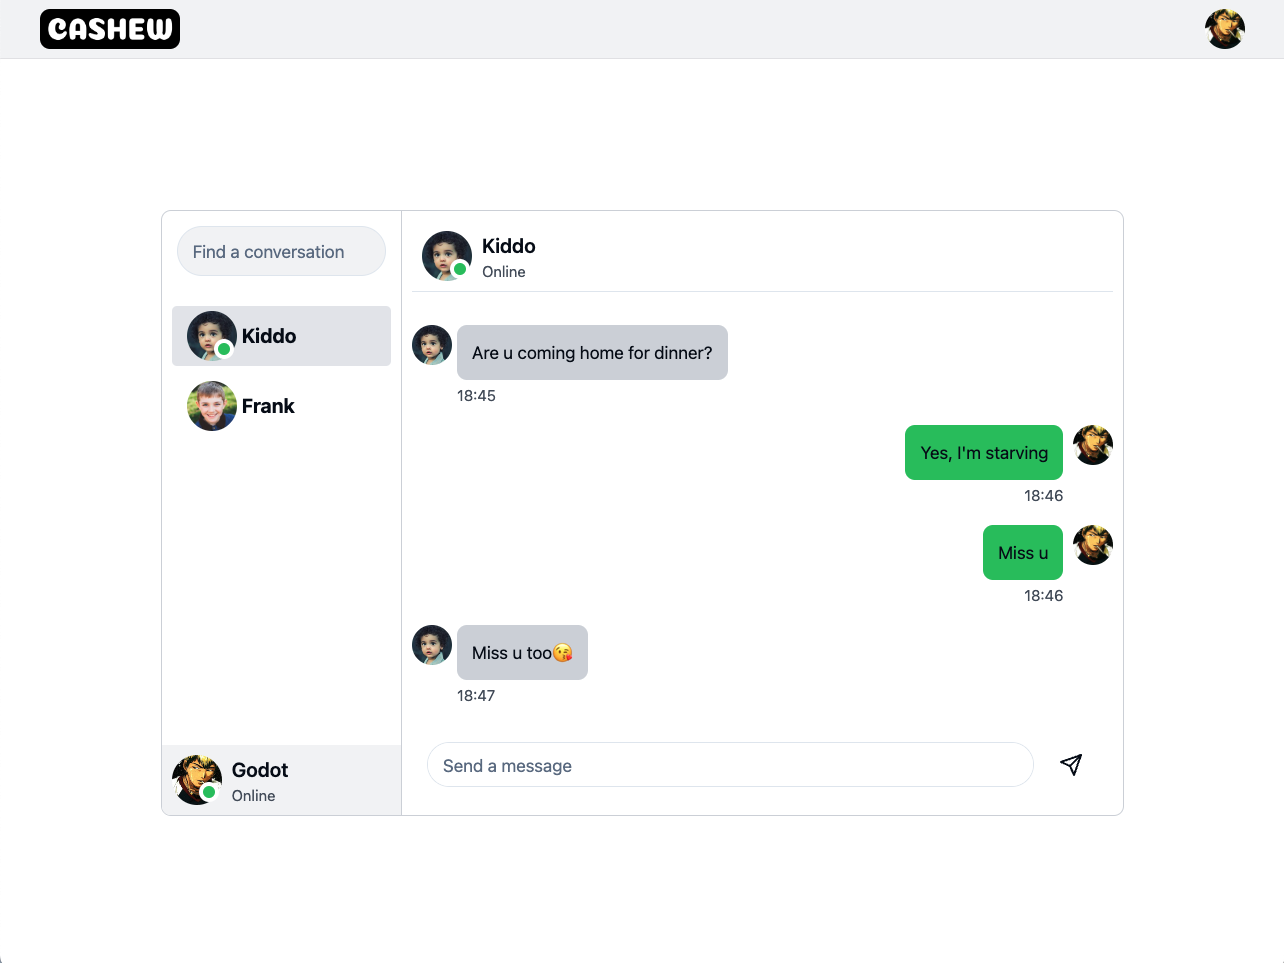The width and height of the screenshot is (1284, 963).
Task: Click Kiddo's avatar in chat header
Action: [x=446, y=256]
